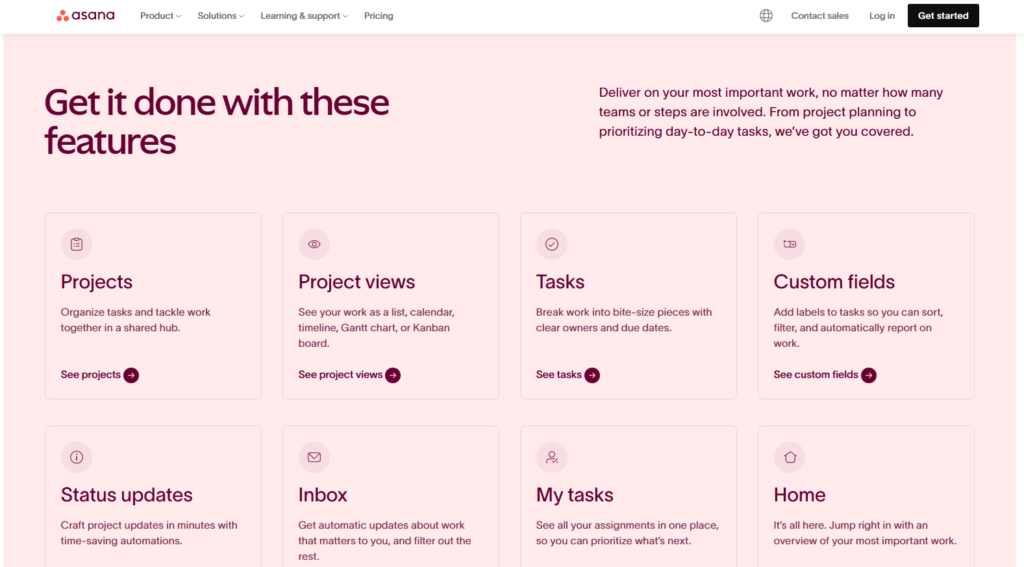Click the Log in link
The image size is (1024, 567).
[x=882, y=16]
